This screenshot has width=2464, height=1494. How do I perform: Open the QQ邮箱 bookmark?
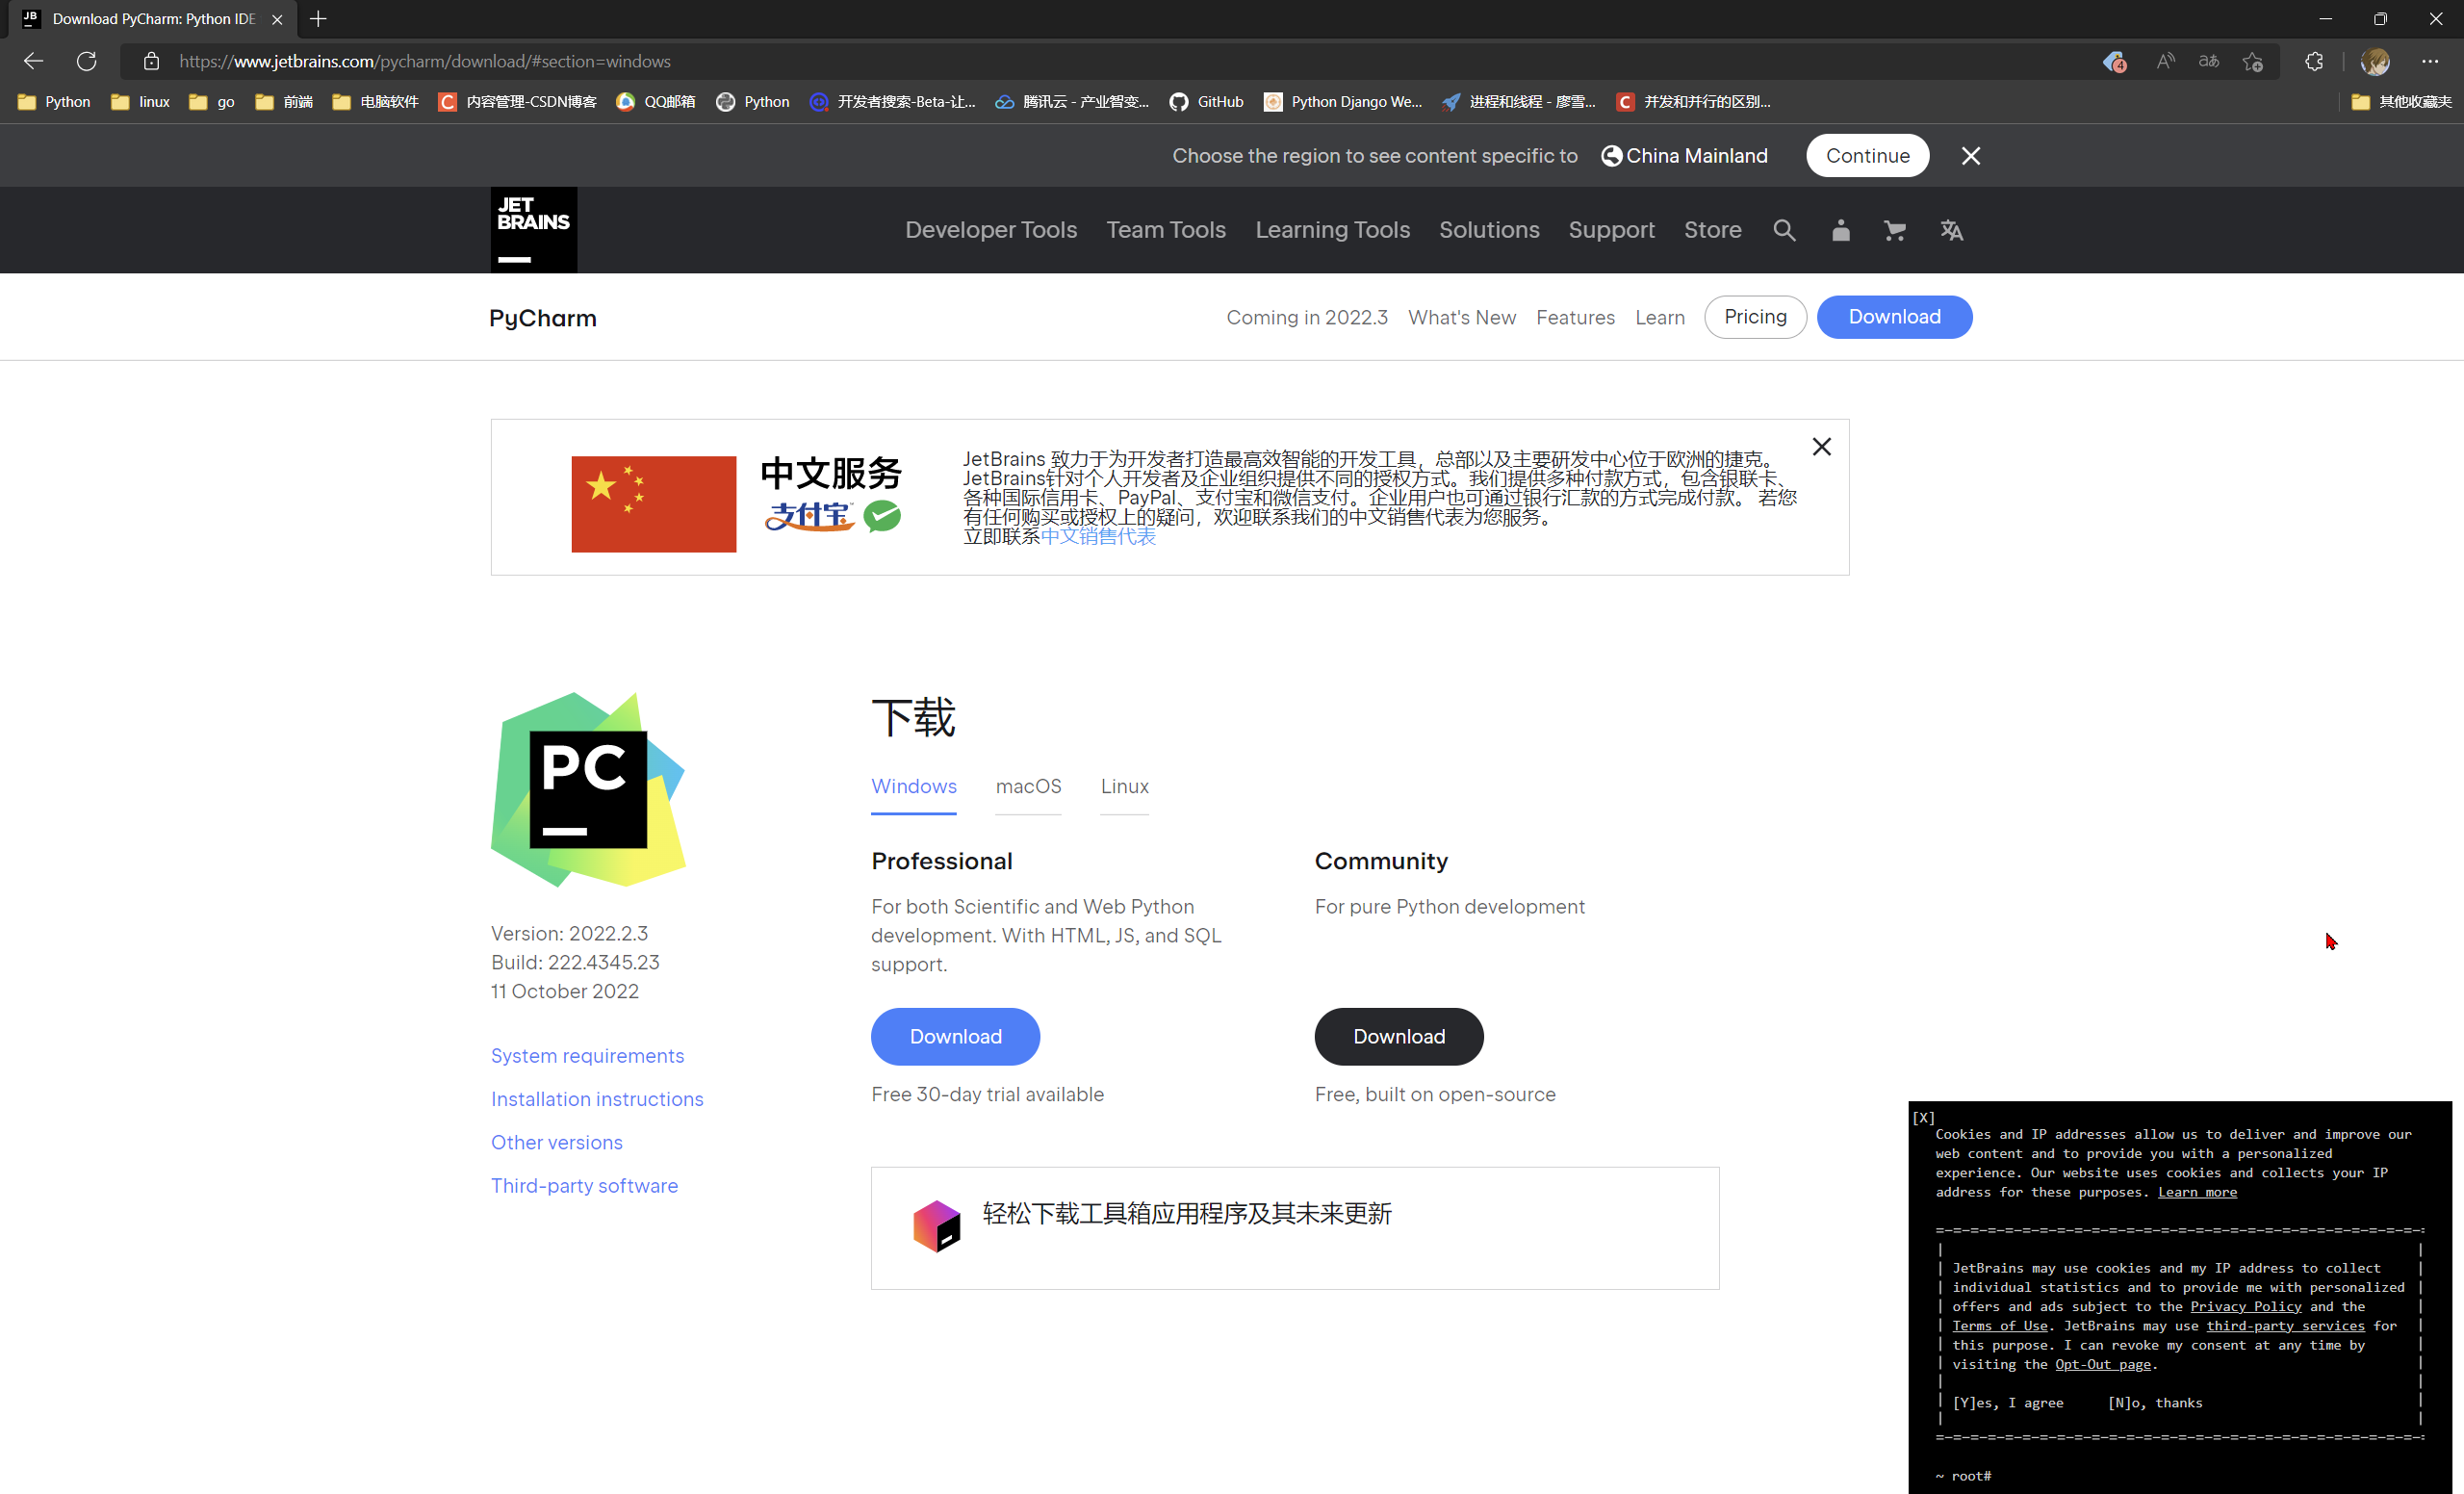tap(656, 102)
